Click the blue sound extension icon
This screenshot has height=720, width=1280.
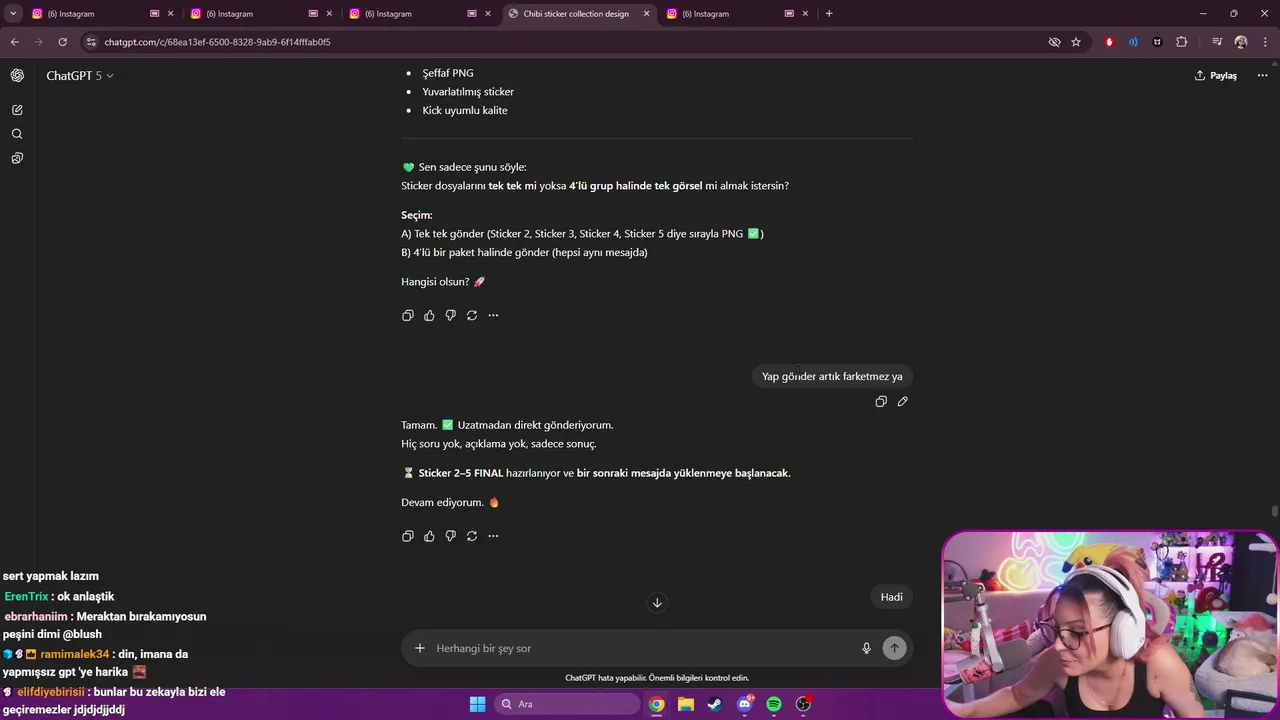pyautogui.click(x=1133, y=42)
